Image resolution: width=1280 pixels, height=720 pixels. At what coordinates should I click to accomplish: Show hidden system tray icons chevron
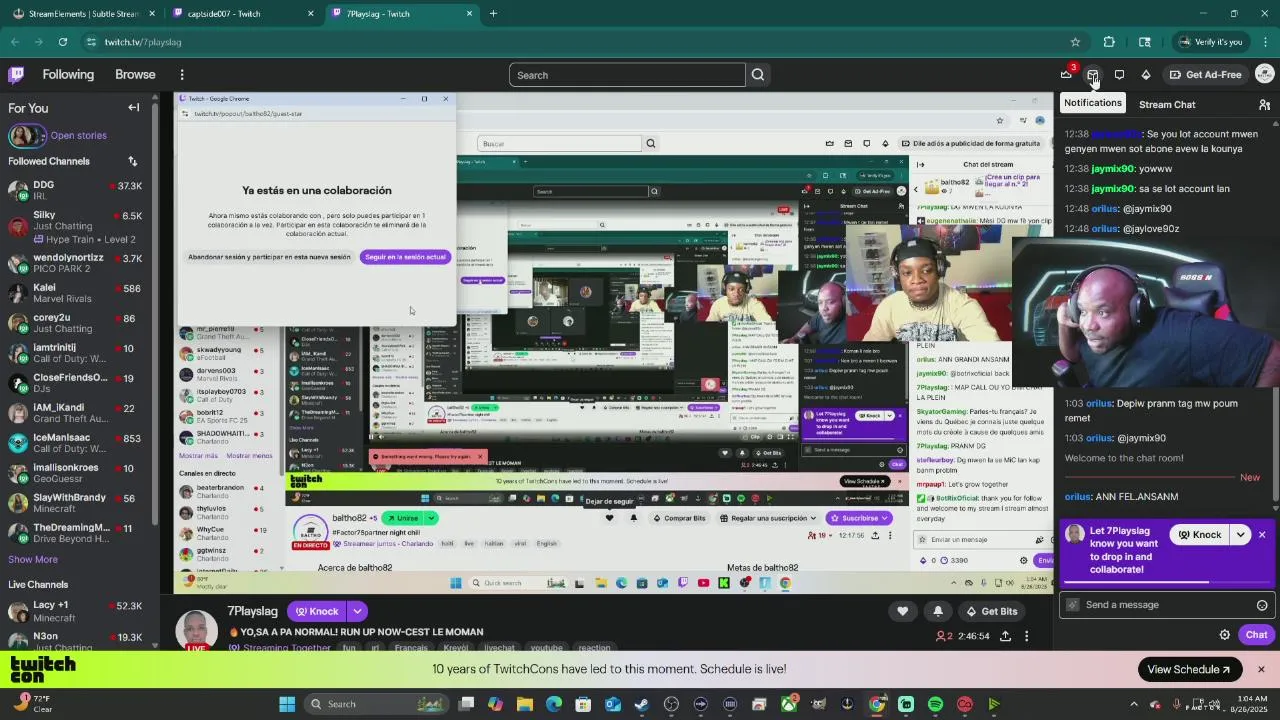coord(1133,704)
